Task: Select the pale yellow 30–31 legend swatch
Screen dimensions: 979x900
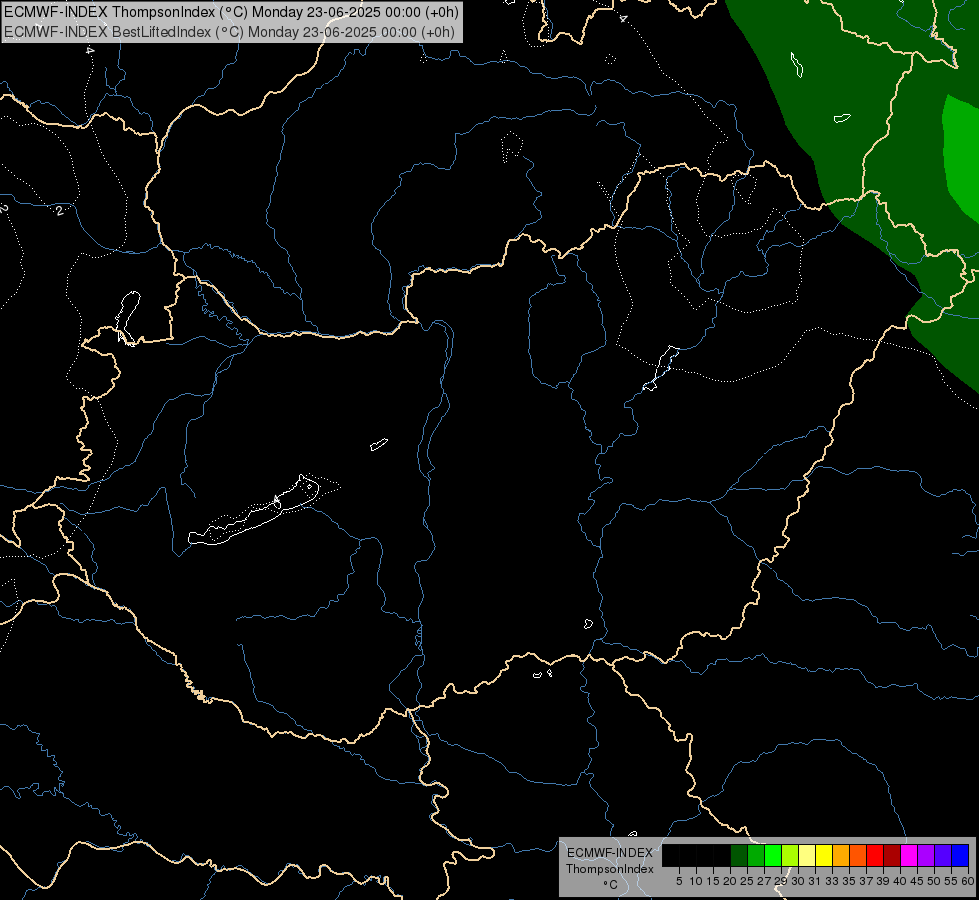Action: pyautogui.click(x=807, y=855)
